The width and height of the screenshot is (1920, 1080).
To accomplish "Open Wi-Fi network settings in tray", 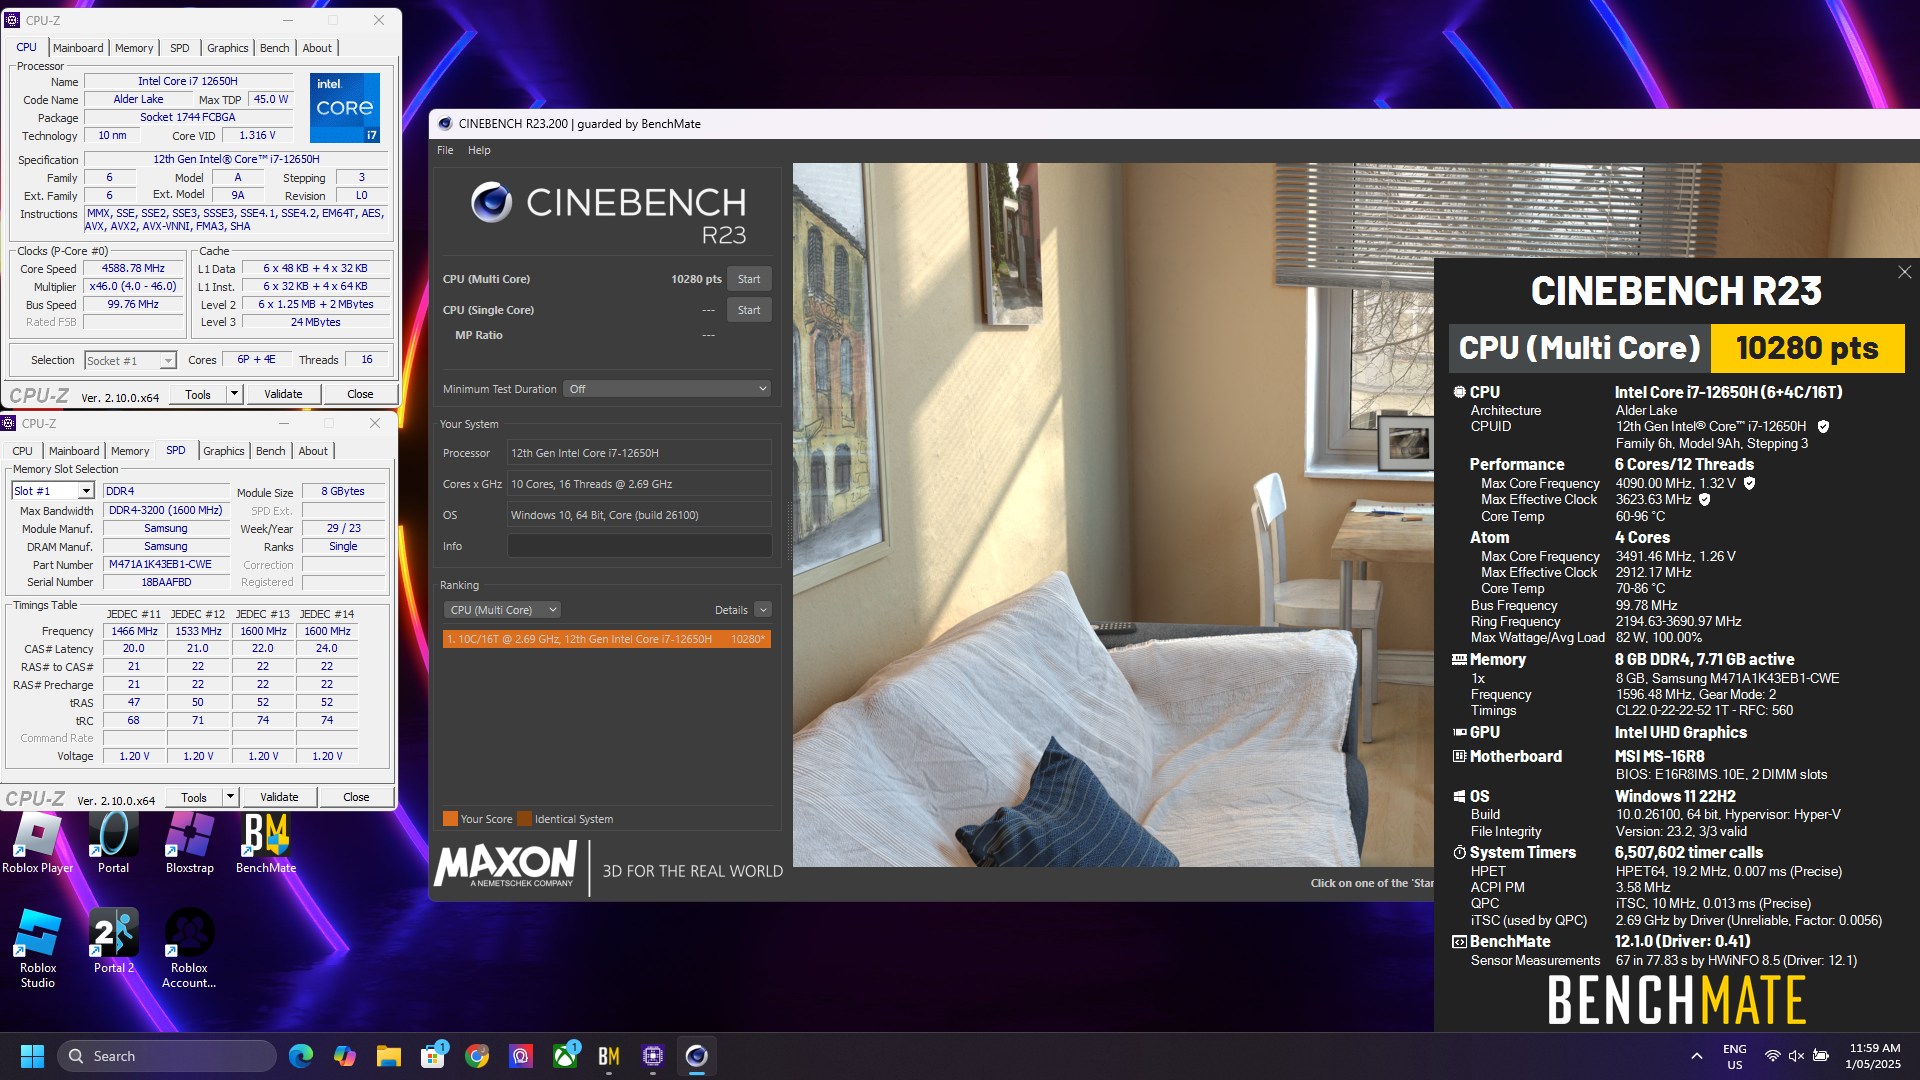I will pyautogui.click(x=1772, y=1056).
